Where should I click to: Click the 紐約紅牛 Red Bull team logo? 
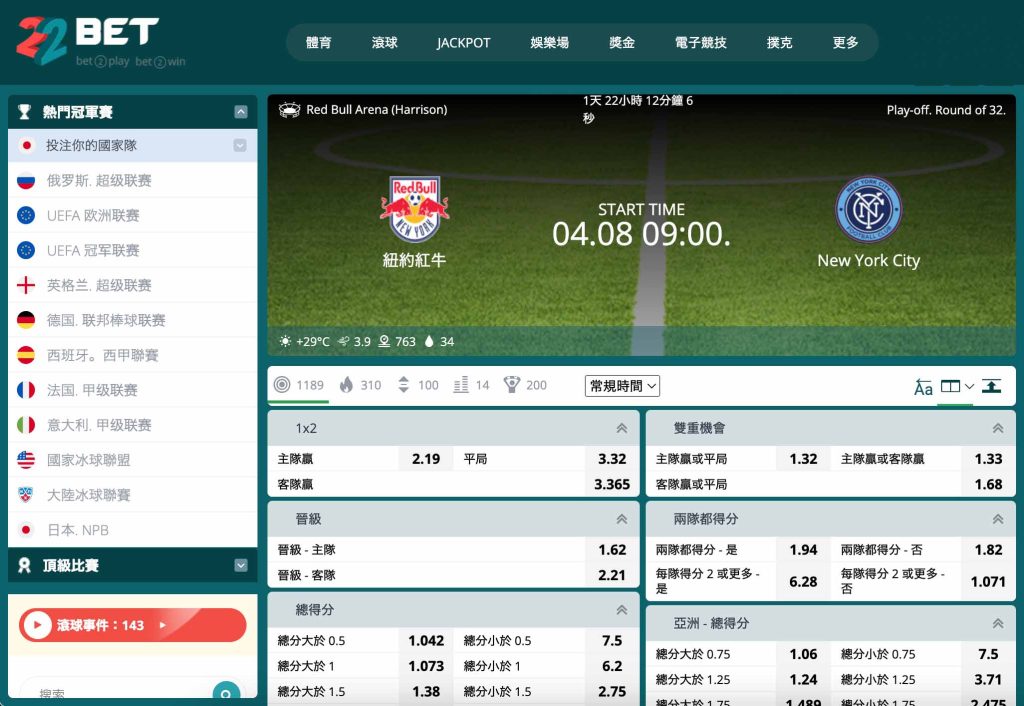415,209
